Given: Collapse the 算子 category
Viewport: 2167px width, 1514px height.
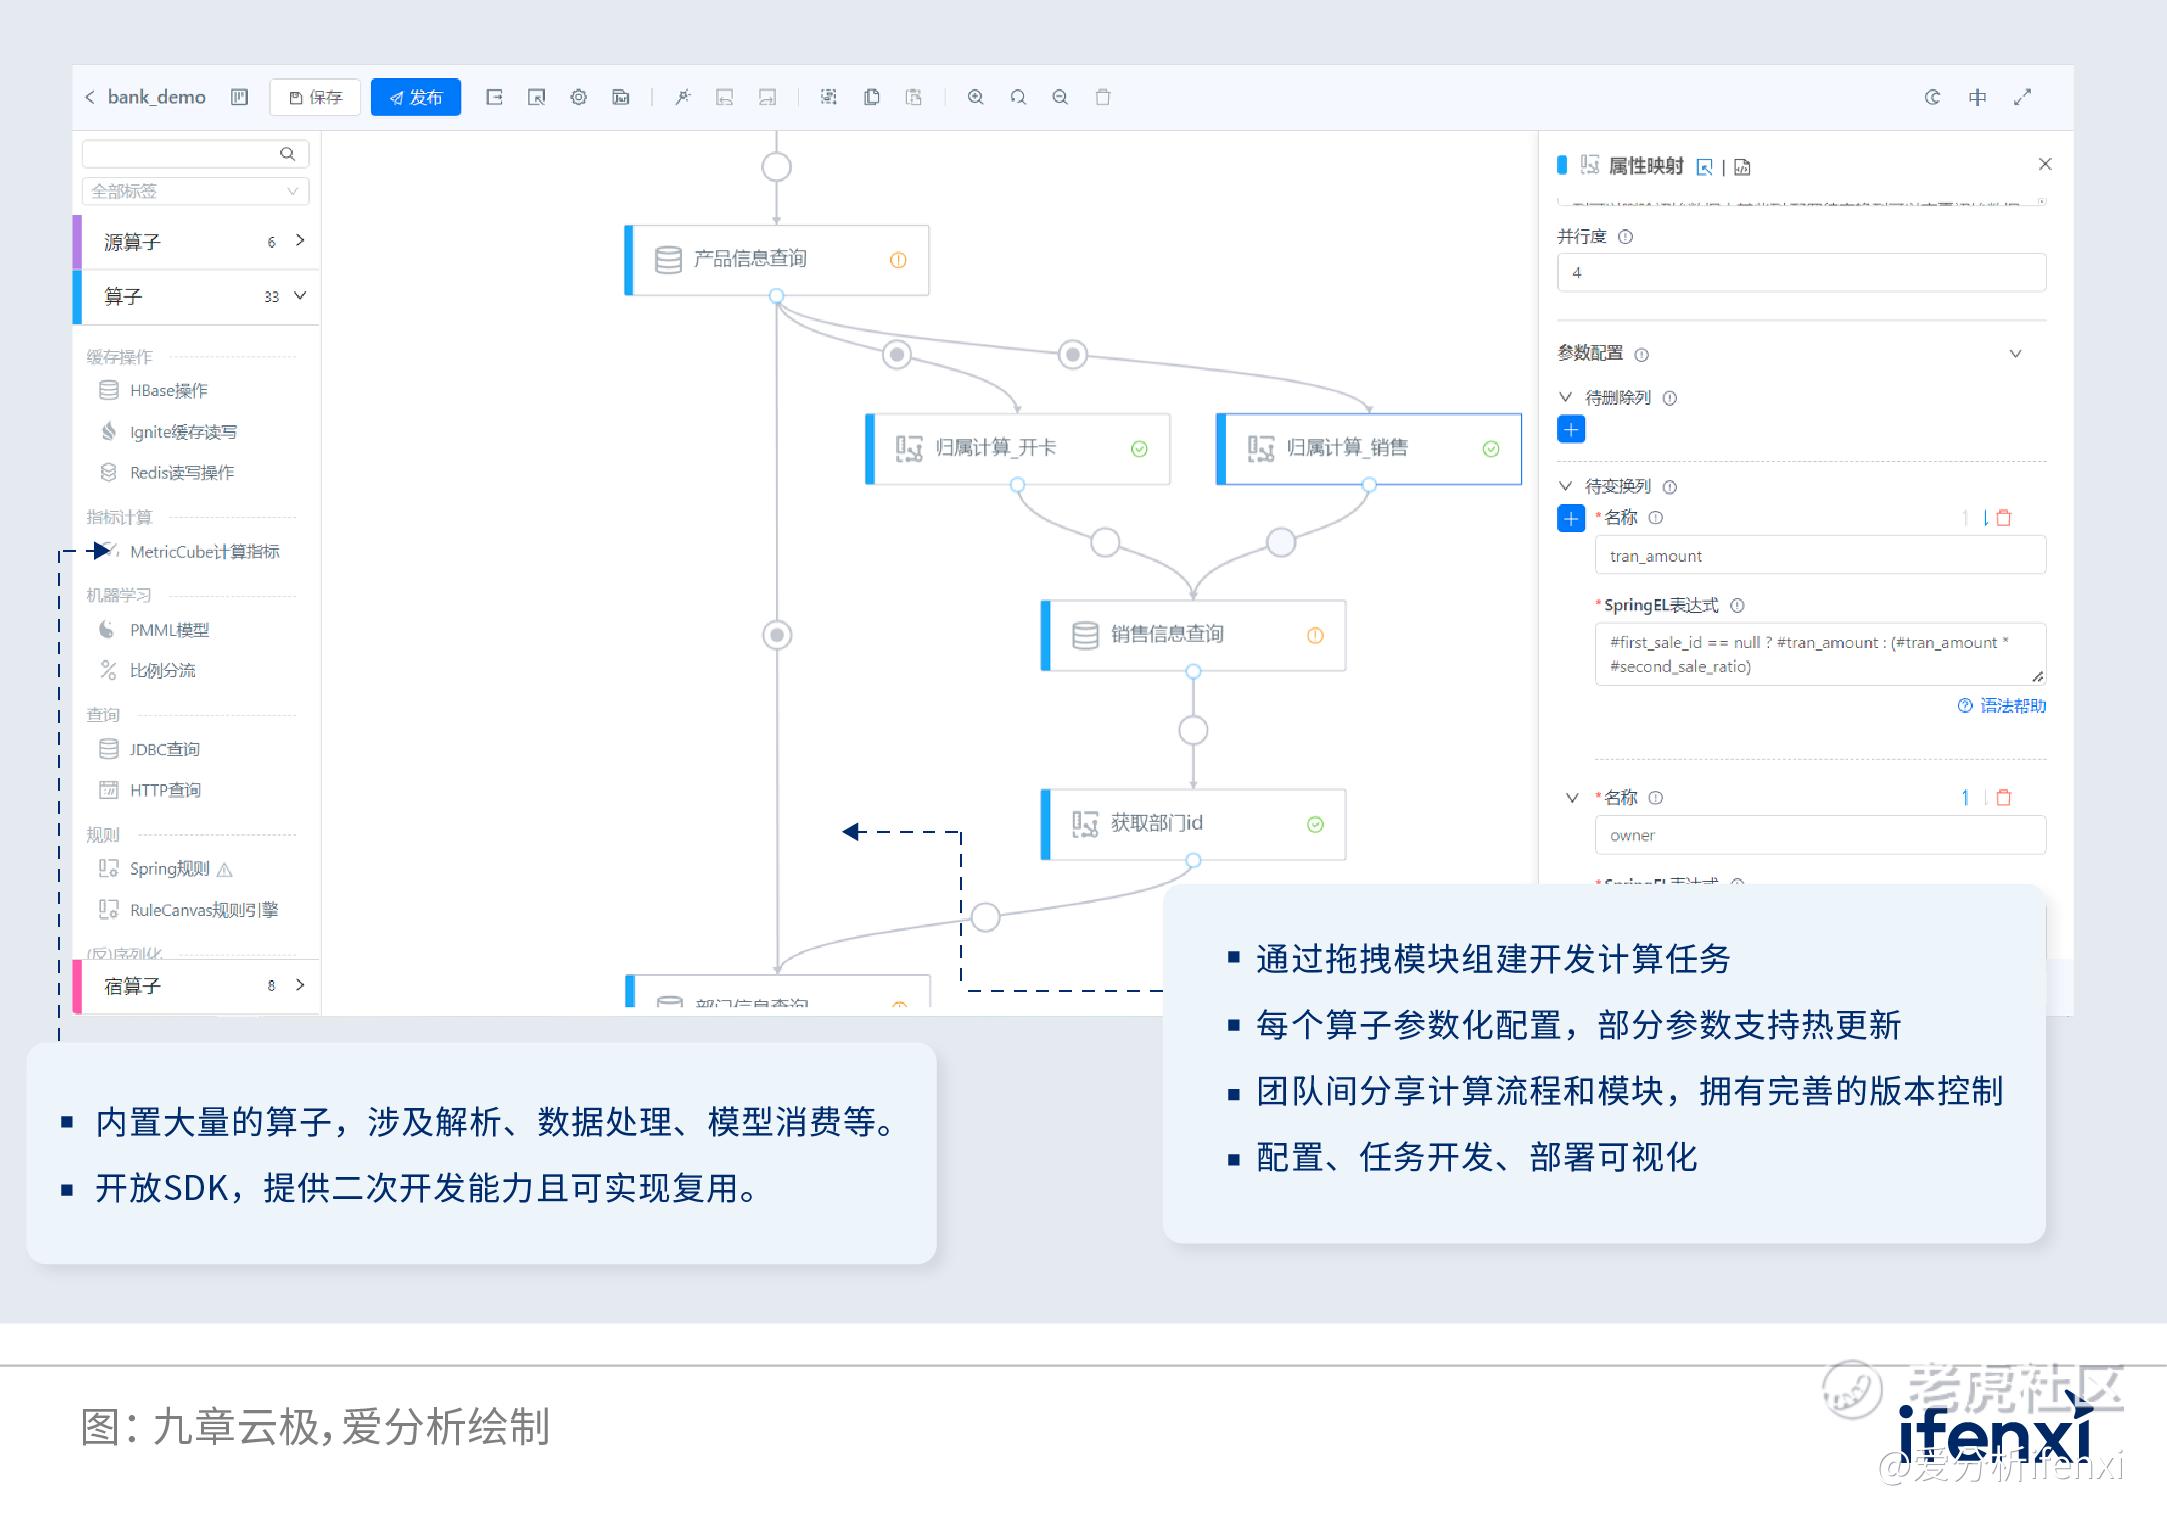Looking at the screenshot, I should point(299,296).
